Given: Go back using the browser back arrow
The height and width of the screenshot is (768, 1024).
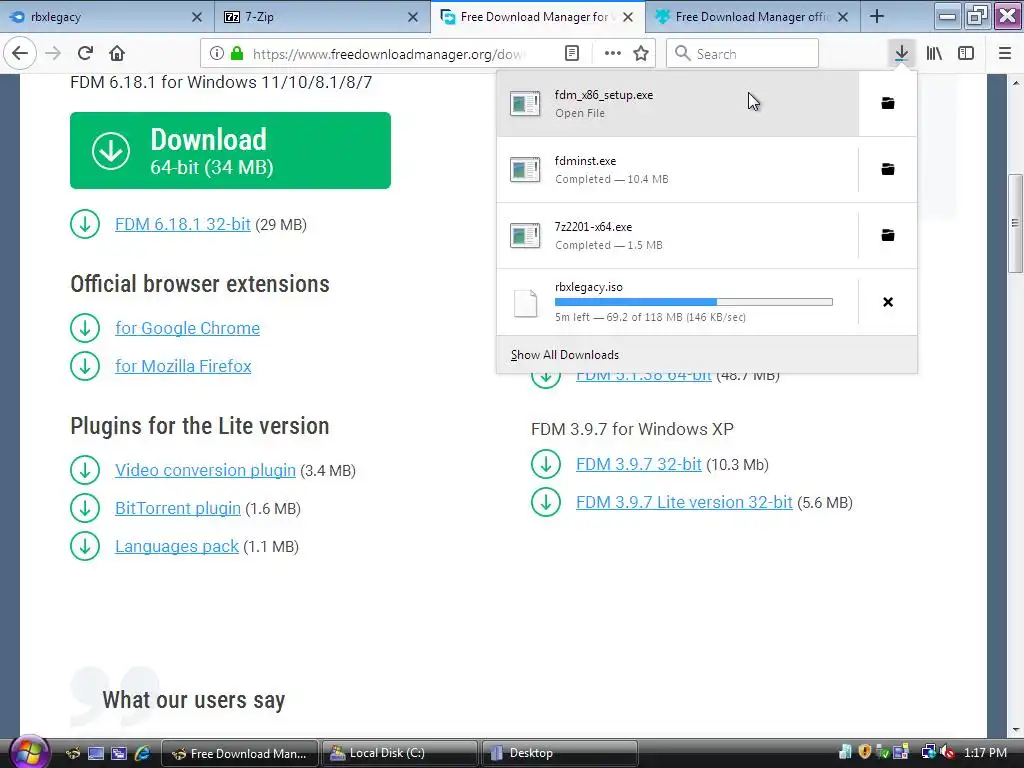Looking at the screenshot, I should (20, 54).
